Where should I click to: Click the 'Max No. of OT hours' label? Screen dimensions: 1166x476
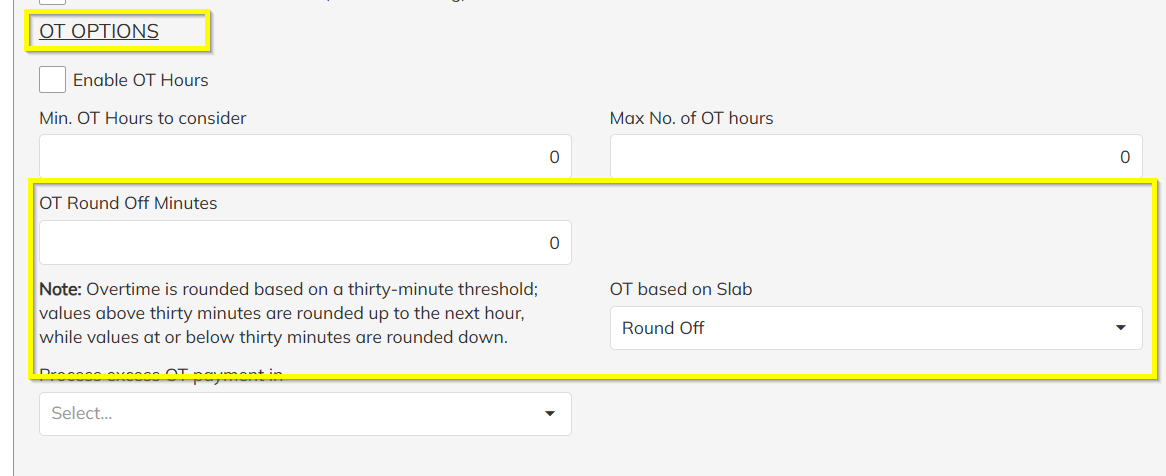(x=692, y=118)
